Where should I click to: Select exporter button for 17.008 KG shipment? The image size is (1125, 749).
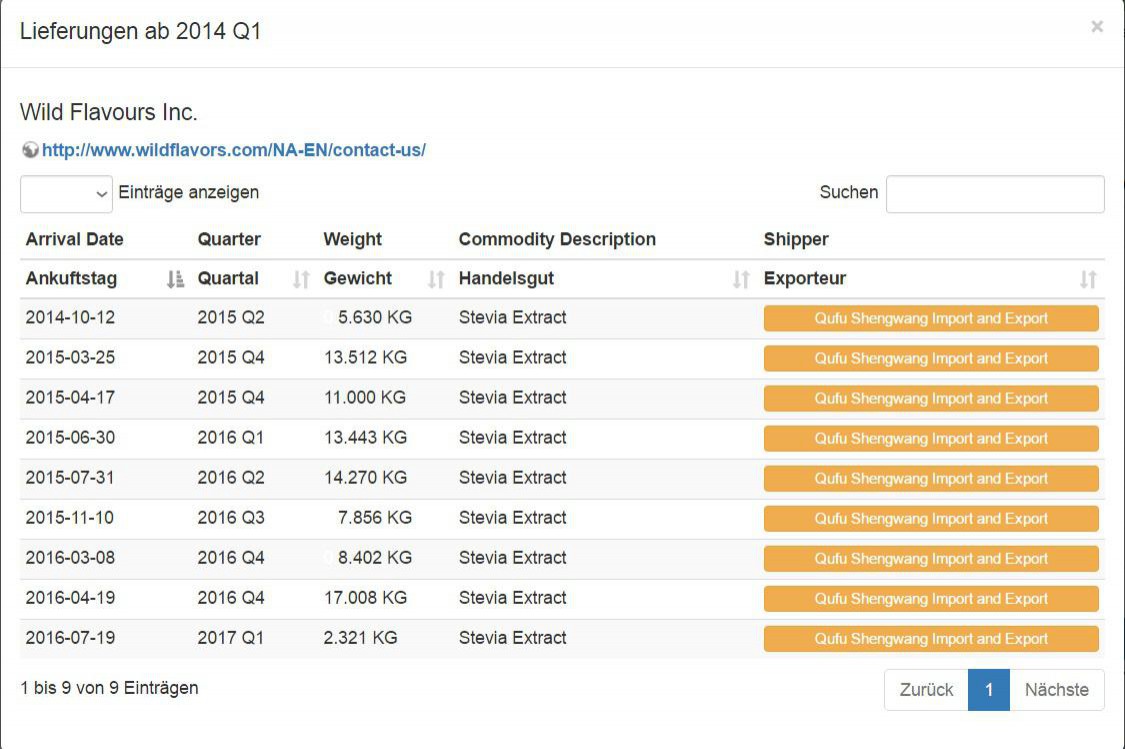931,599
